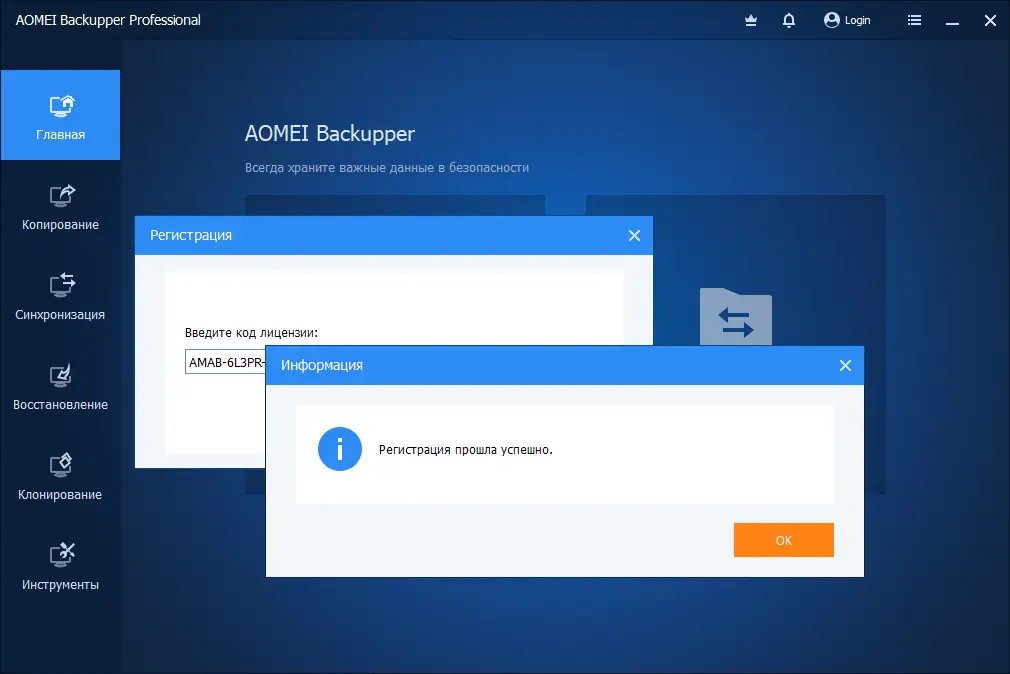Click the AOMEI Backupper Professional window title
Image resolution: width=1010 pixels, height=674 pixels.
pyautogui.click(x=108, y=20)
